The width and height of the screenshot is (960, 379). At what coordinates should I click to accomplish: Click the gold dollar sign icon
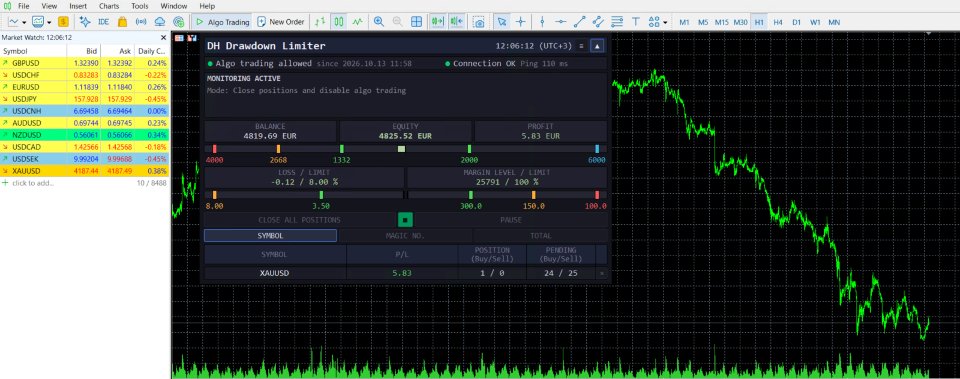[x=64, y=22]
